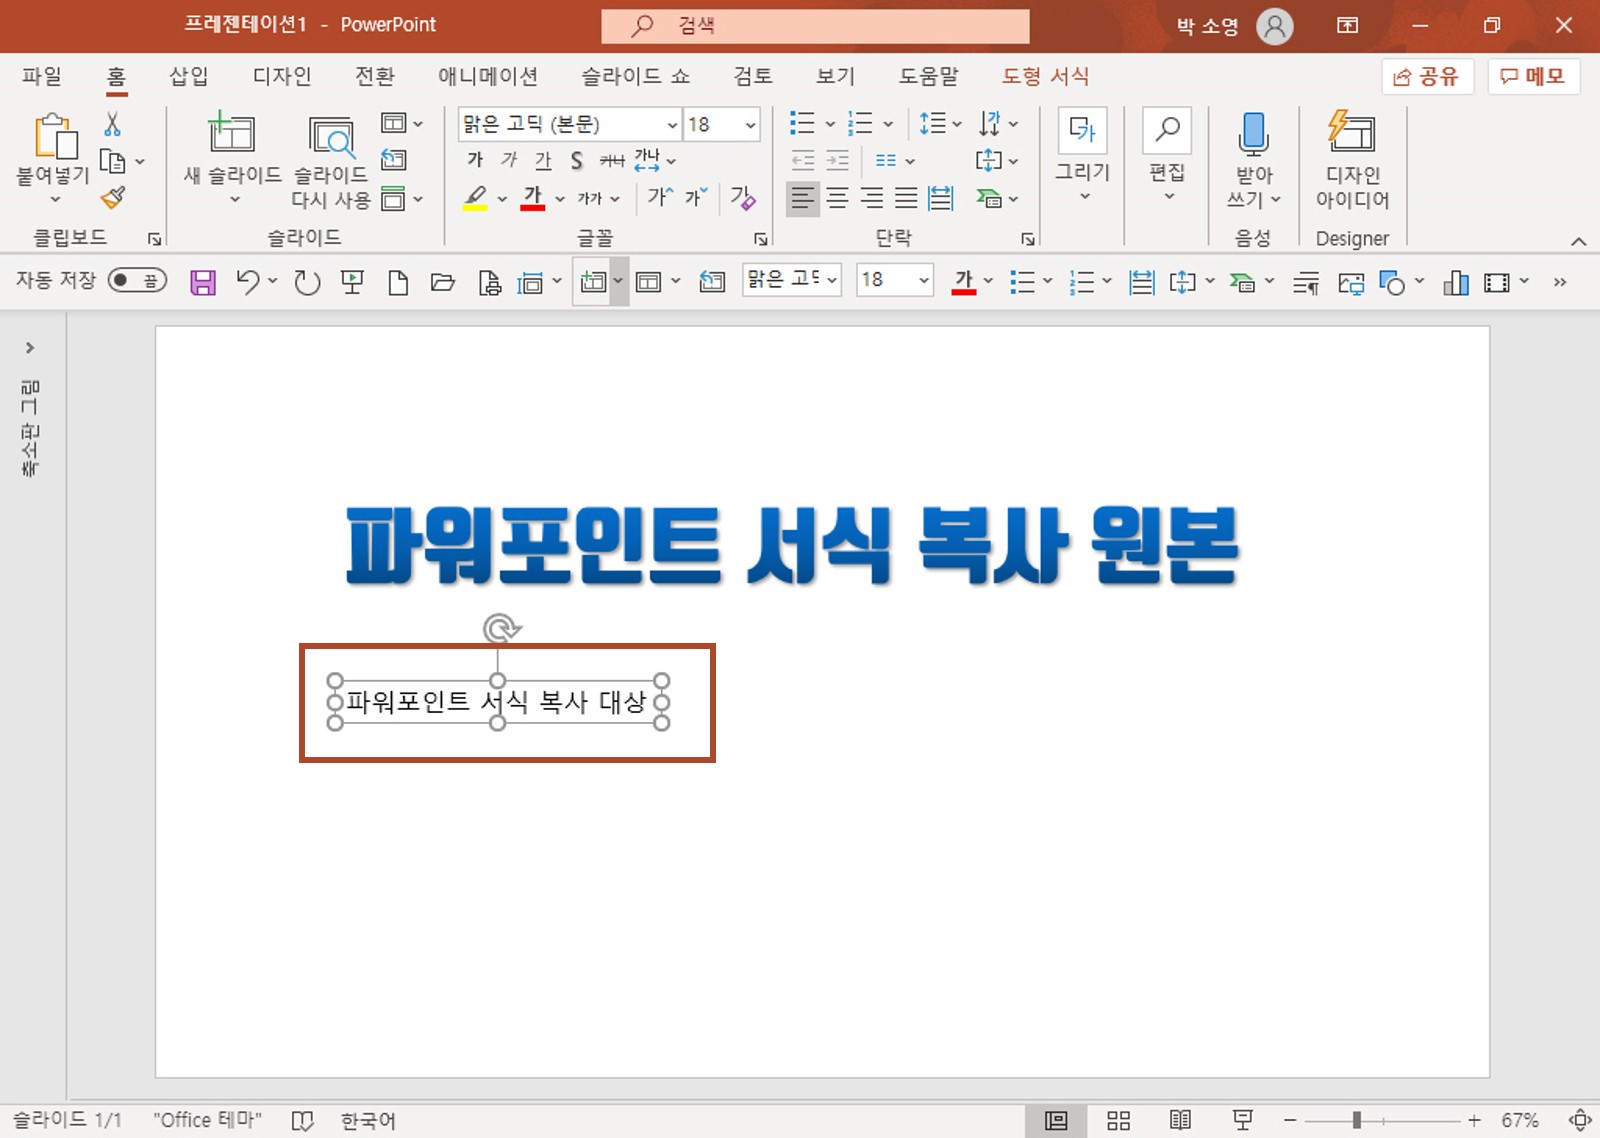Click the increase indent icon
1600x1138 pixels.
pos(838,160)
